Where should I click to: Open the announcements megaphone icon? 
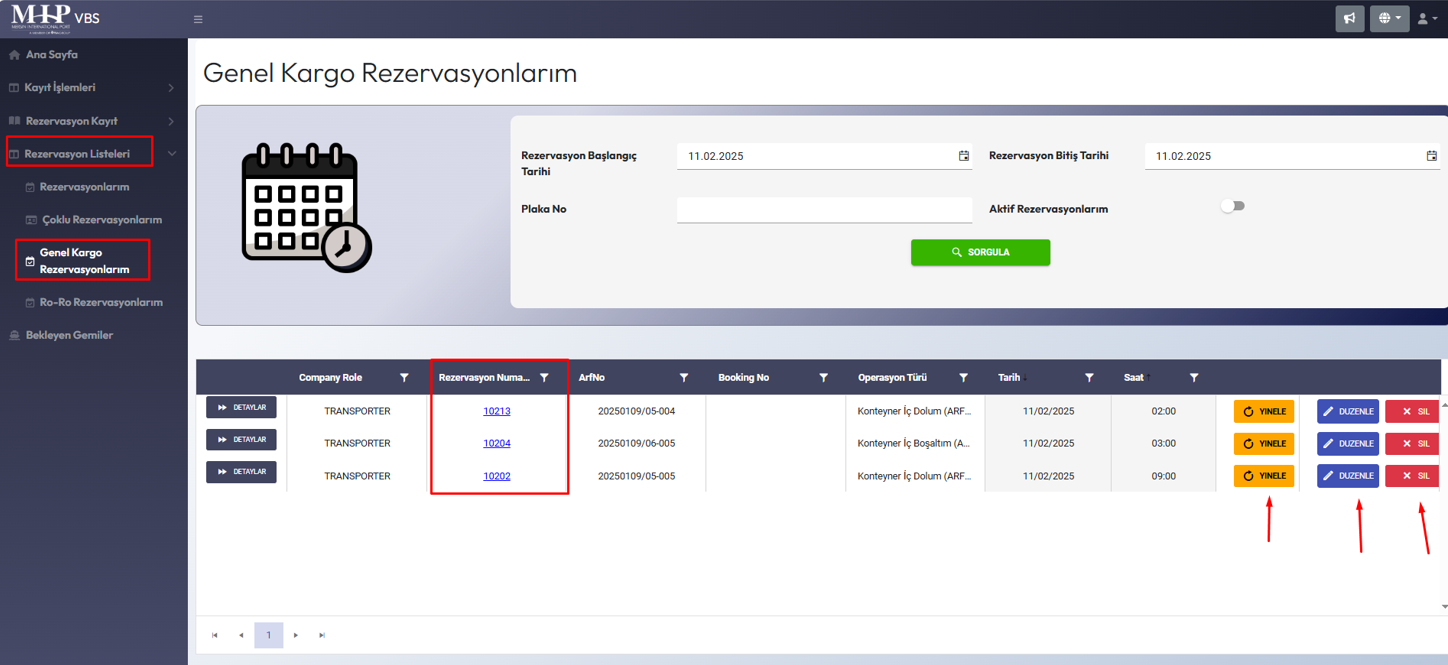[1349, 18]
